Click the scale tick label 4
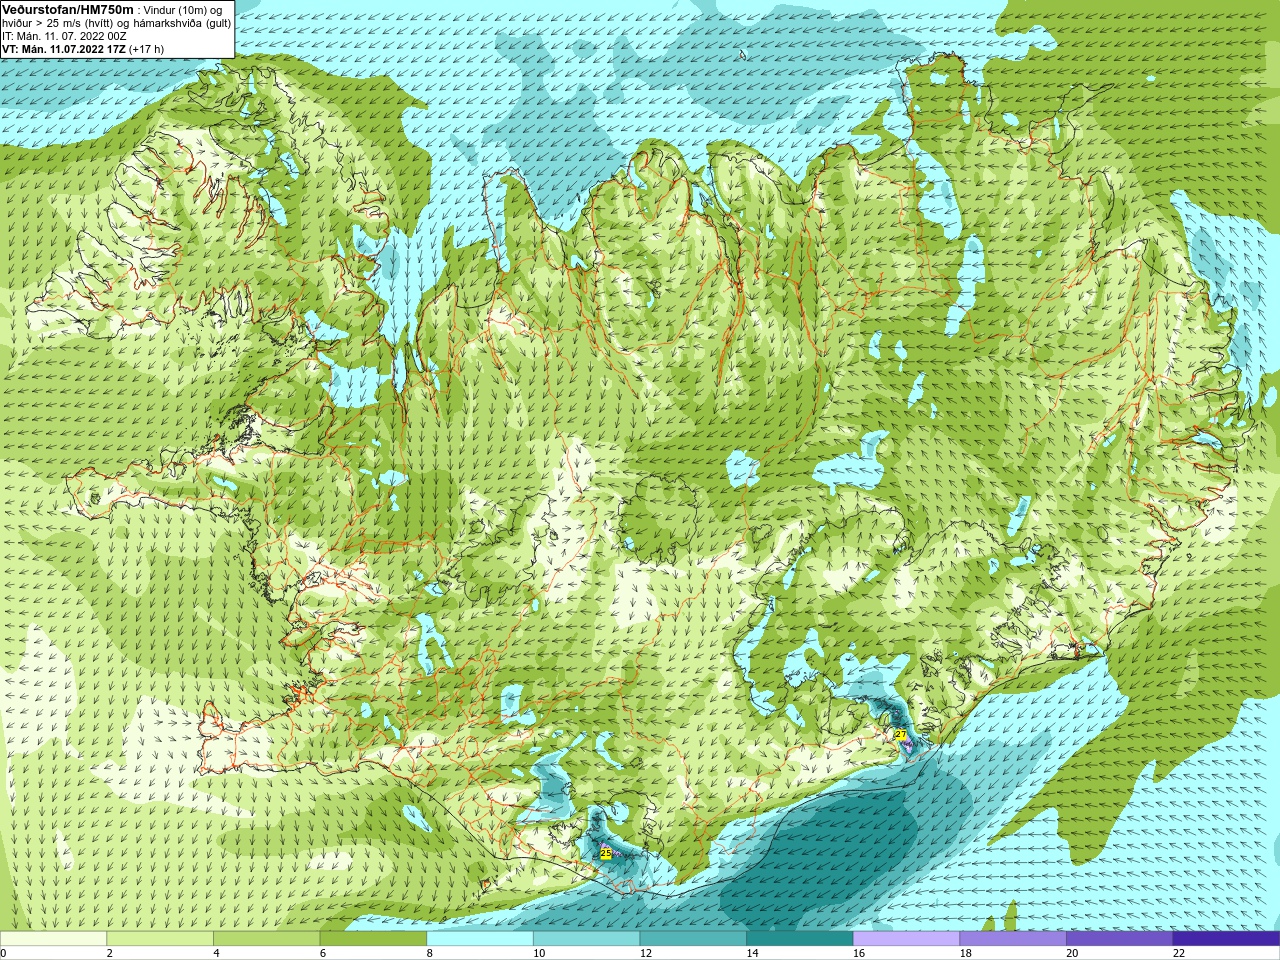The width and height of the screenshot is (1280, 960). tap(216, 953)
